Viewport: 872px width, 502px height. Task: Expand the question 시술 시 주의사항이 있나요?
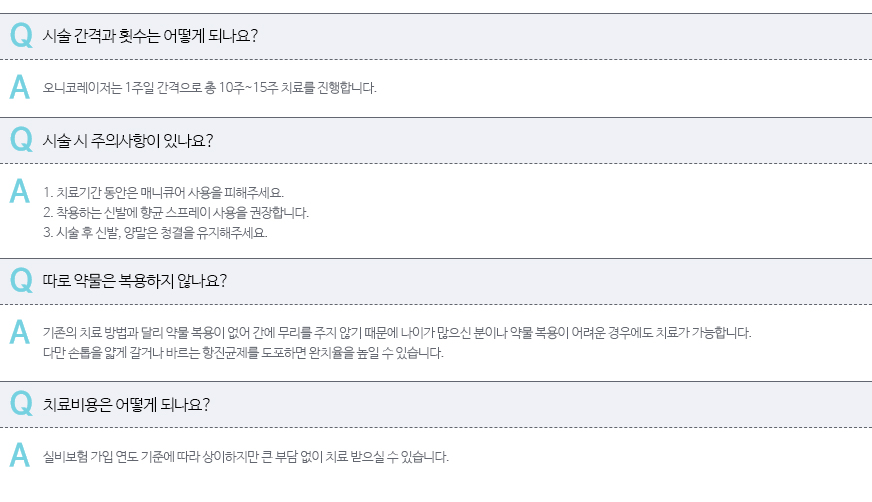click(128, 140)
